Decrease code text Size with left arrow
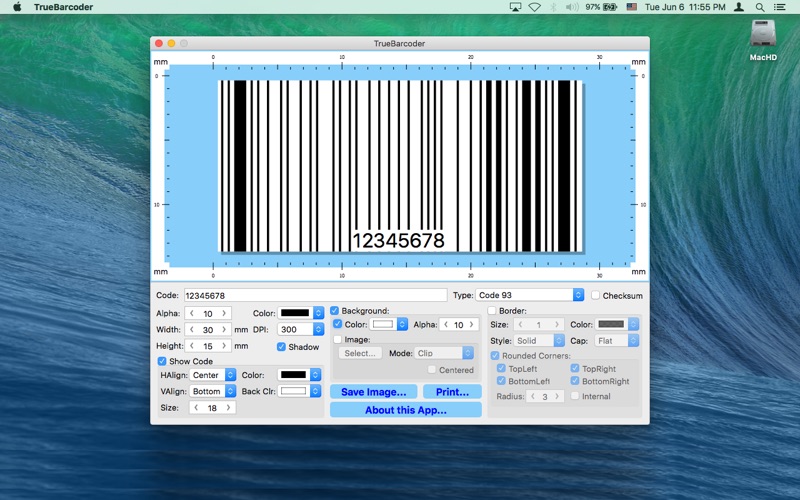This screenshot has height=500, width=800. pos(196,408)
